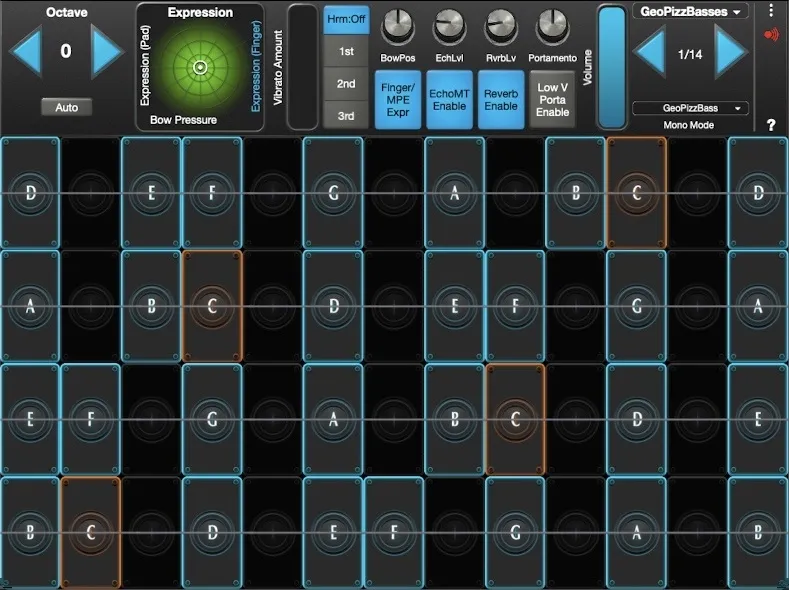Select the 3rd harmonic option
Viewport: 789px width, 590px height.
(346, 116)
